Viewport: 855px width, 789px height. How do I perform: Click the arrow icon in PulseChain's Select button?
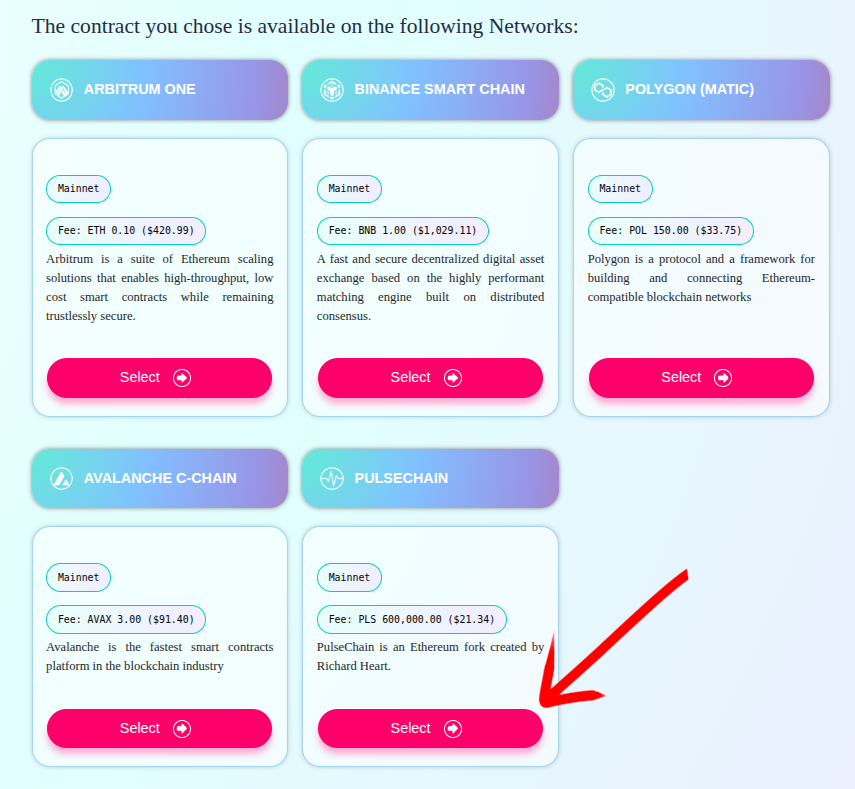coord(453,728)
